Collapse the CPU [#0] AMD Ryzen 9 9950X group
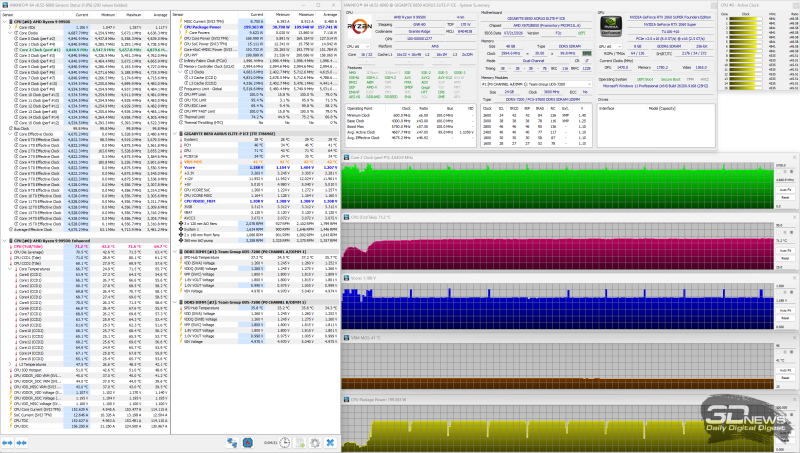 tap(5, 21)
